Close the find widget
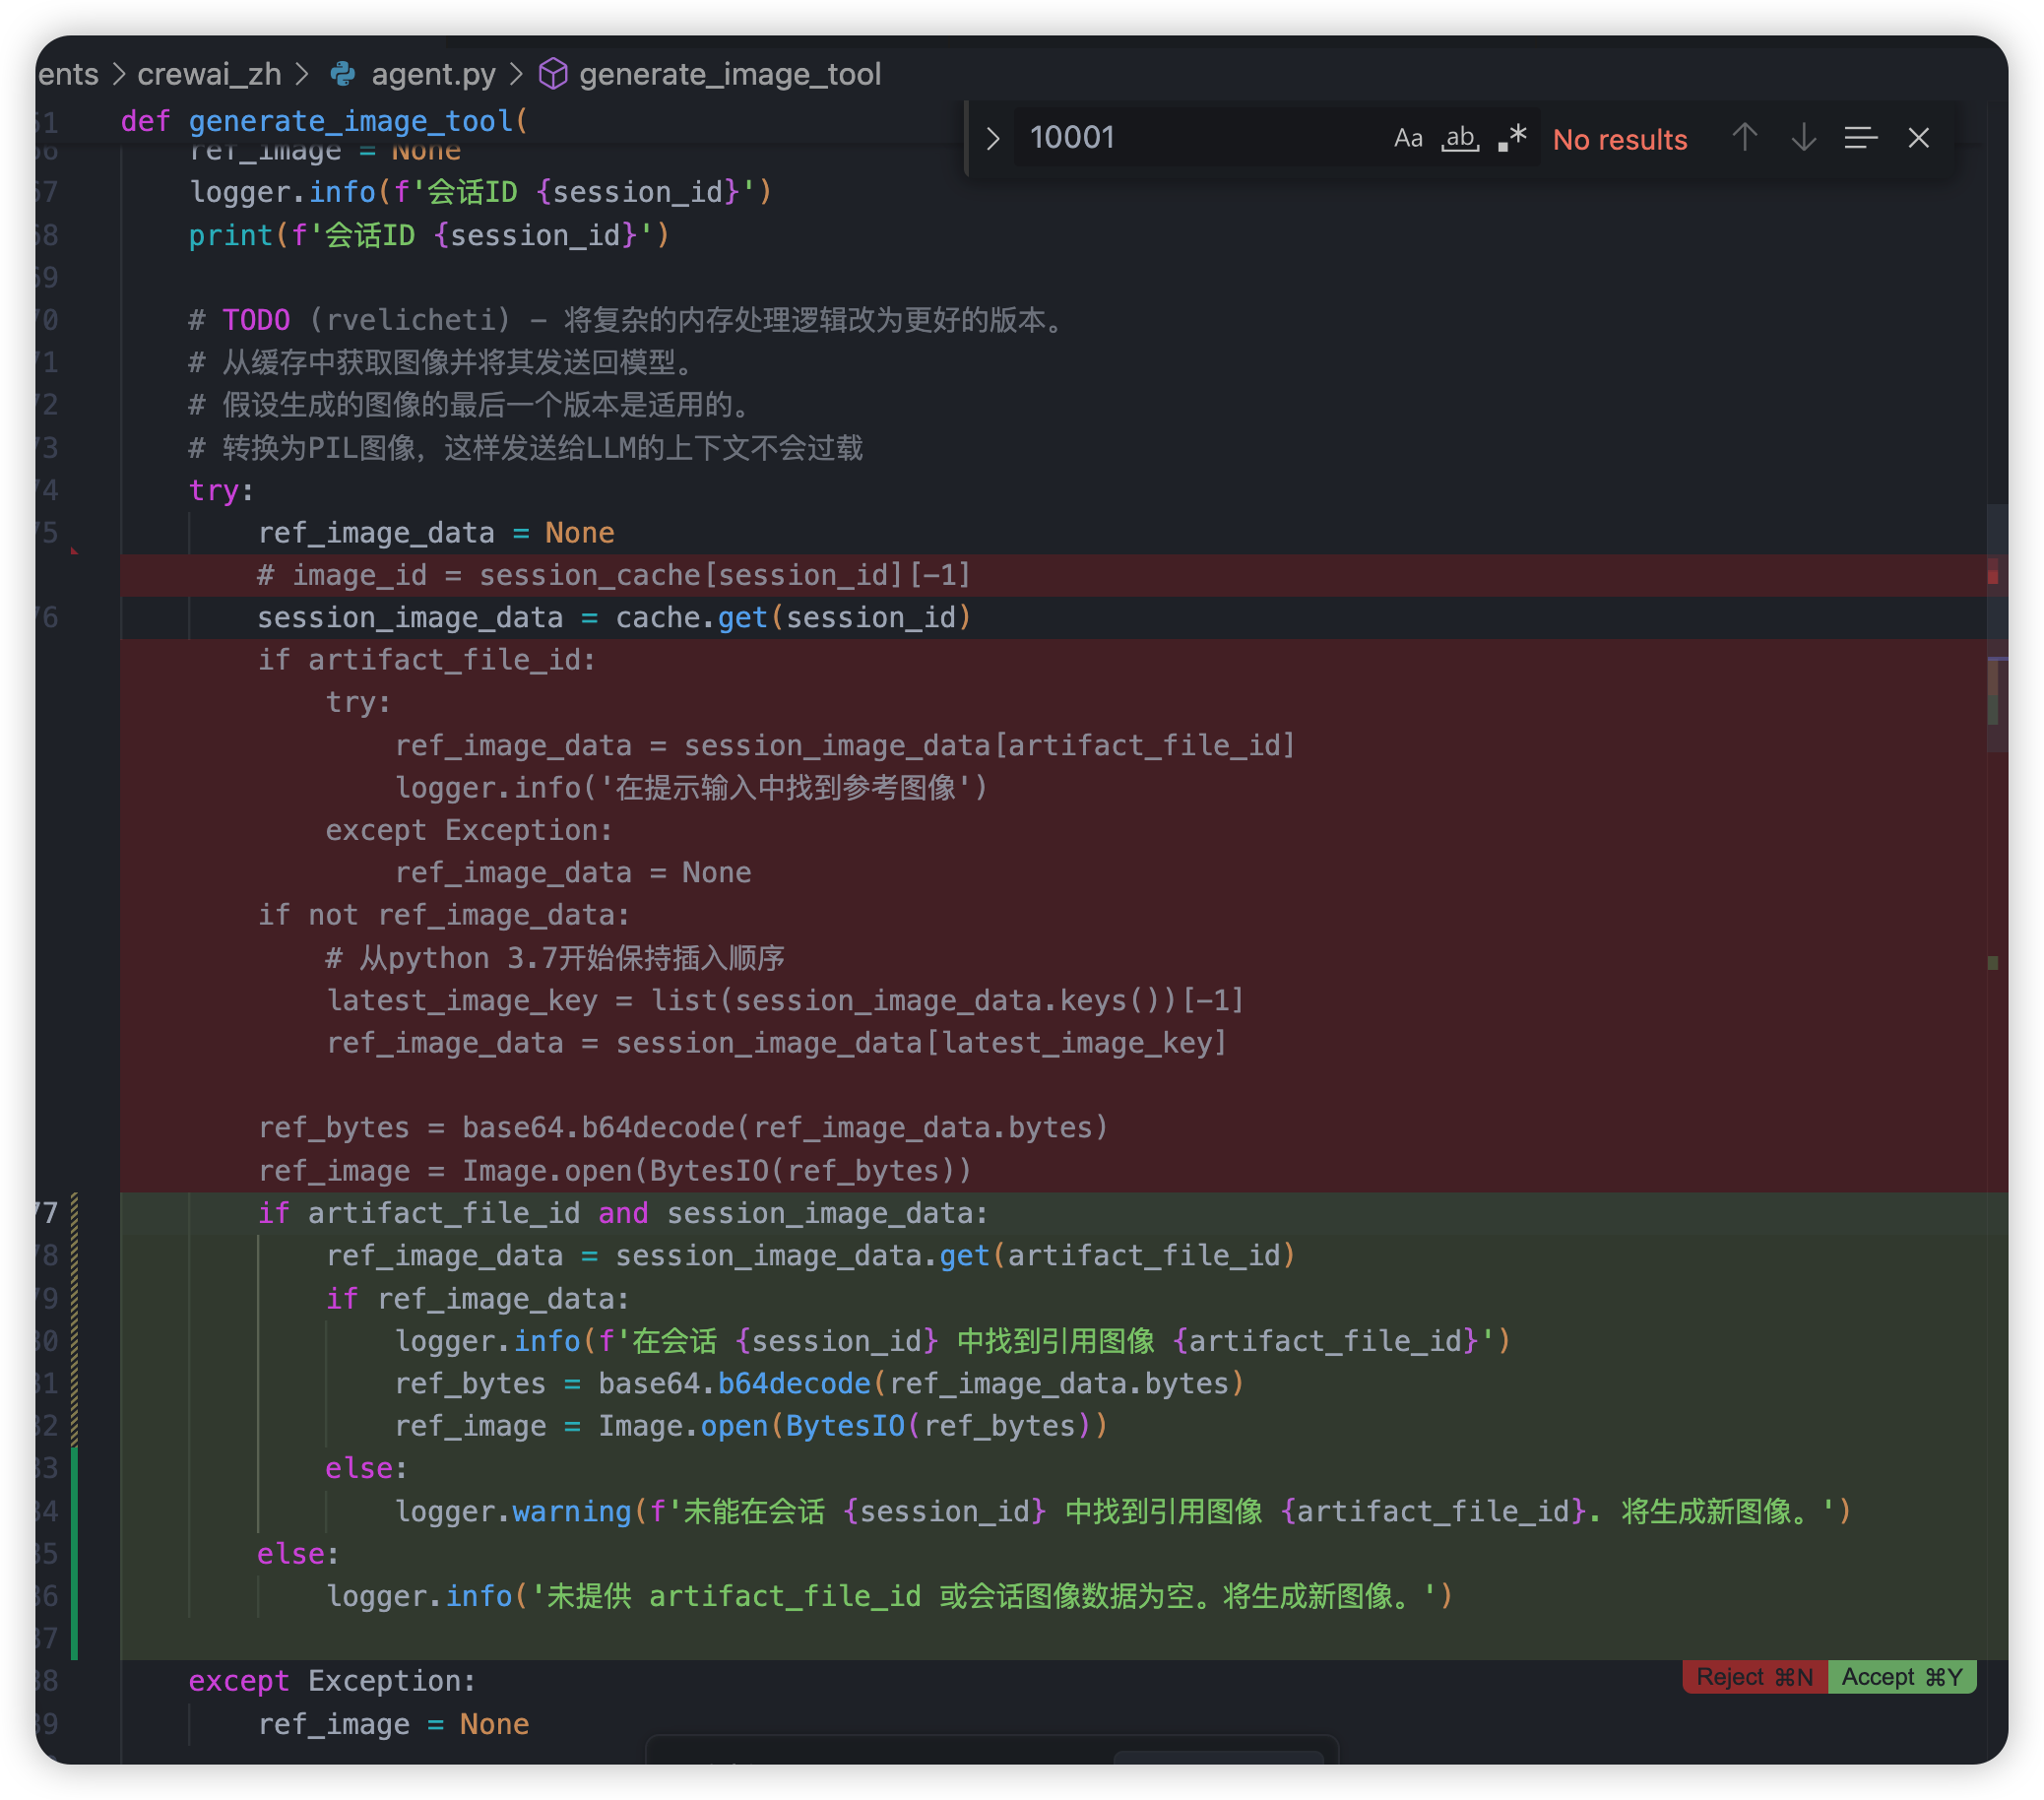This screenshot has height=1800, width=2044. click(1918, 138)
